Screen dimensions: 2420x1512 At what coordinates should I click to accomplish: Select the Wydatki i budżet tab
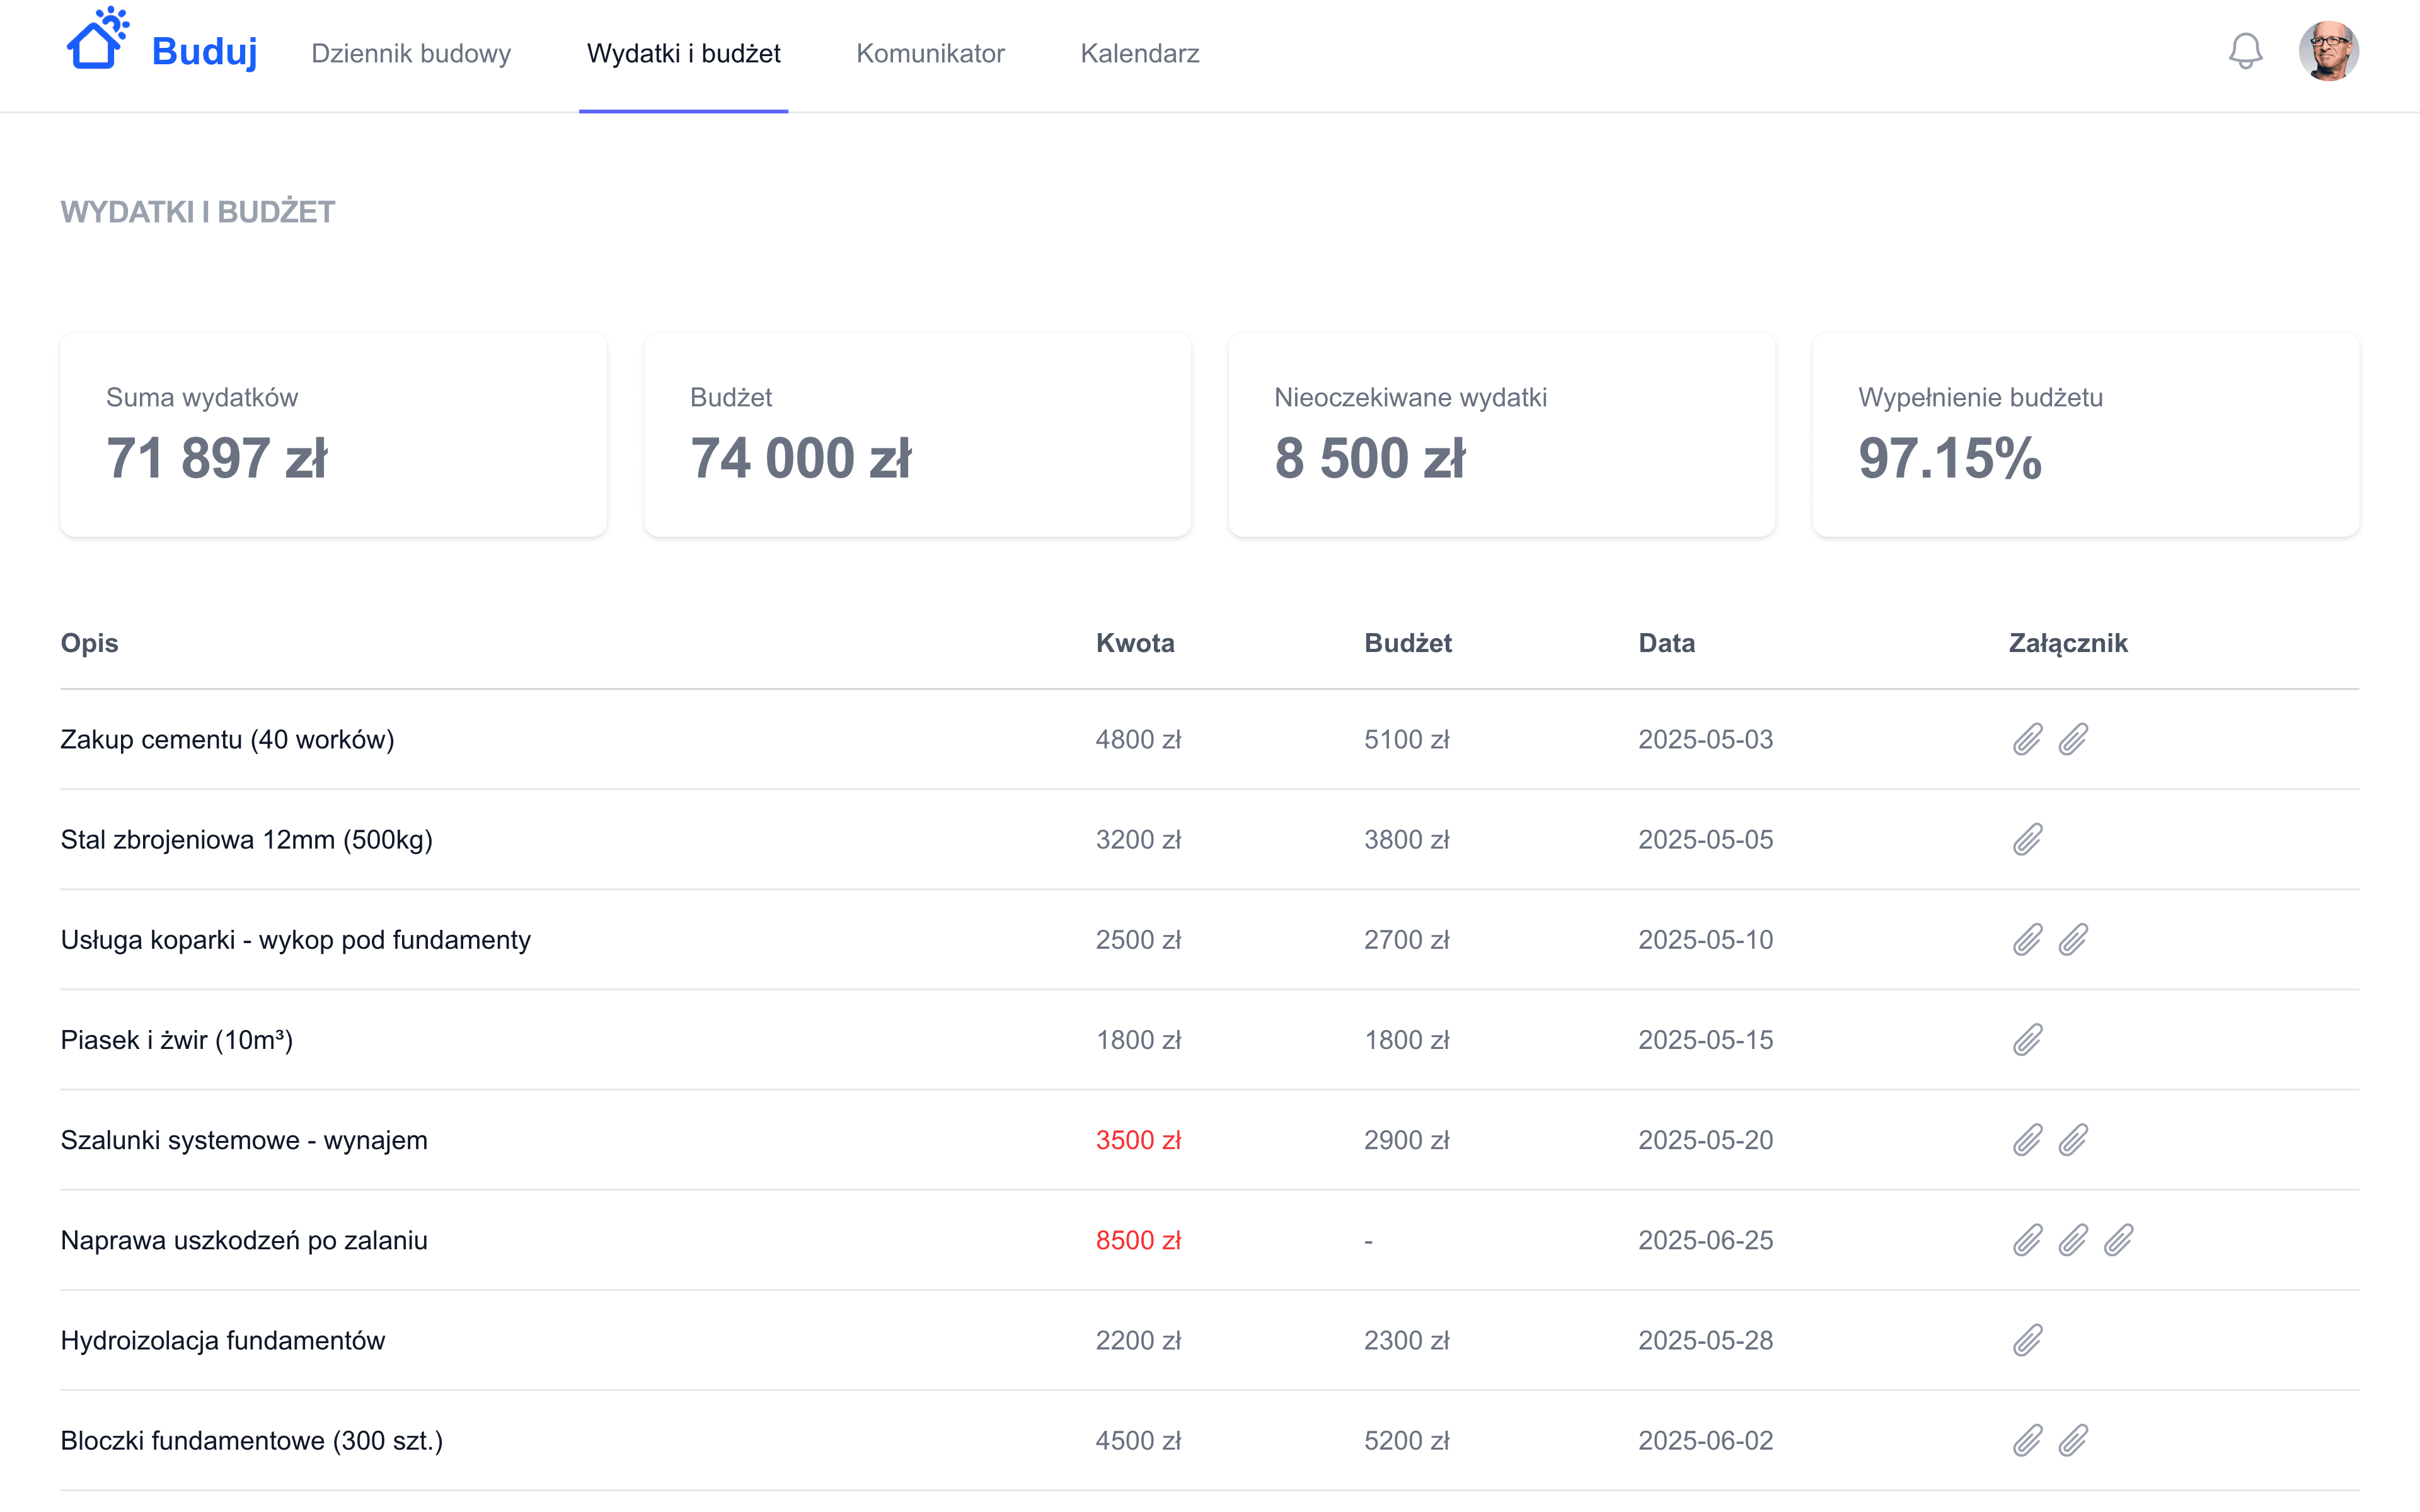[x=683, y=53]
